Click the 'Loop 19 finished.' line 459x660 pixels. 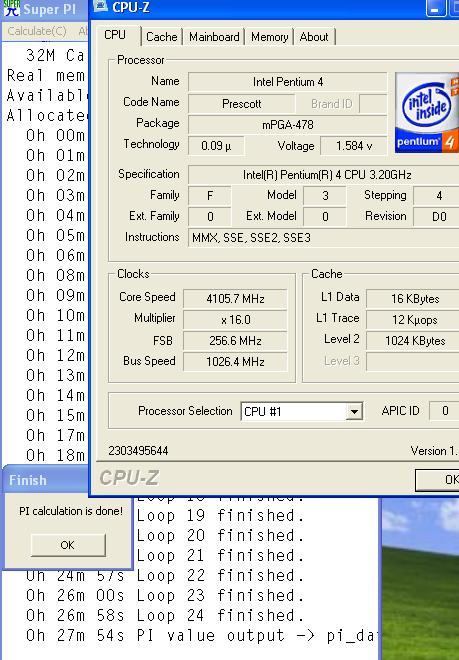click(221, 516)
